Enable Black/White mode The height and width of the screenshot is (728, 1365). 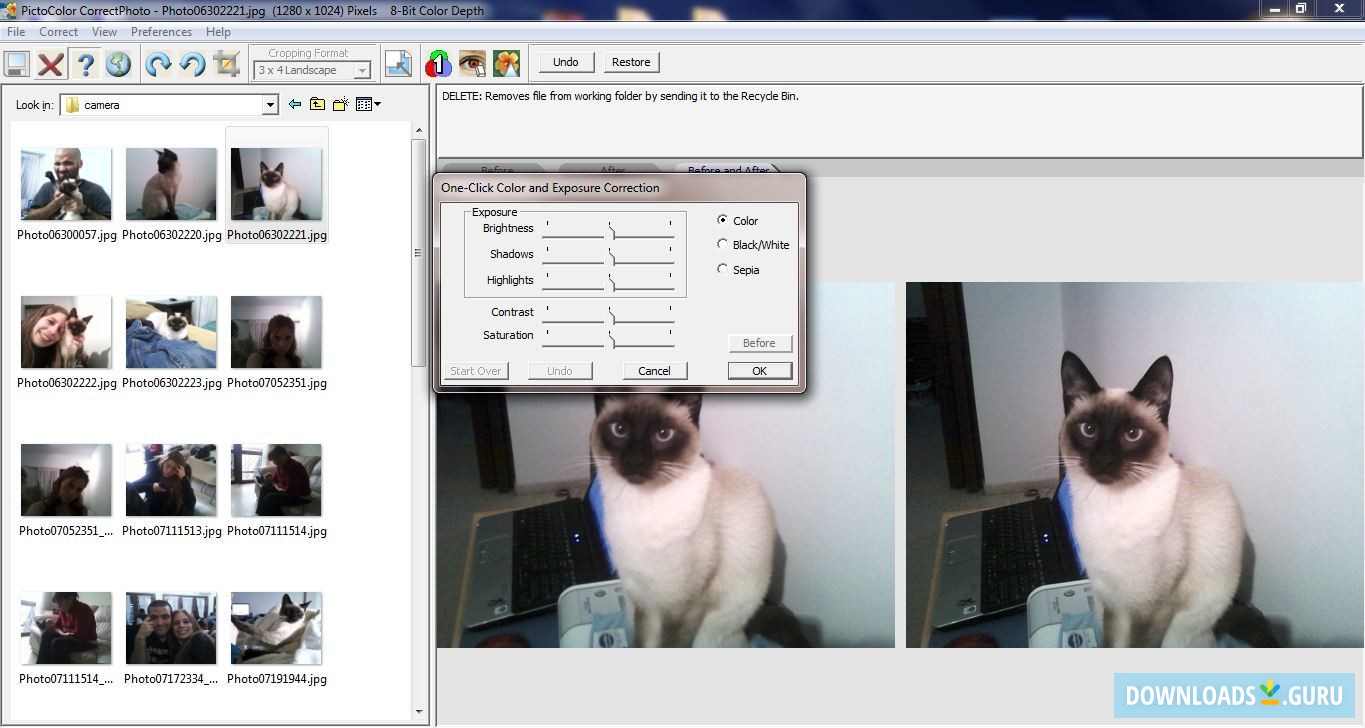[x=723, y=244]
